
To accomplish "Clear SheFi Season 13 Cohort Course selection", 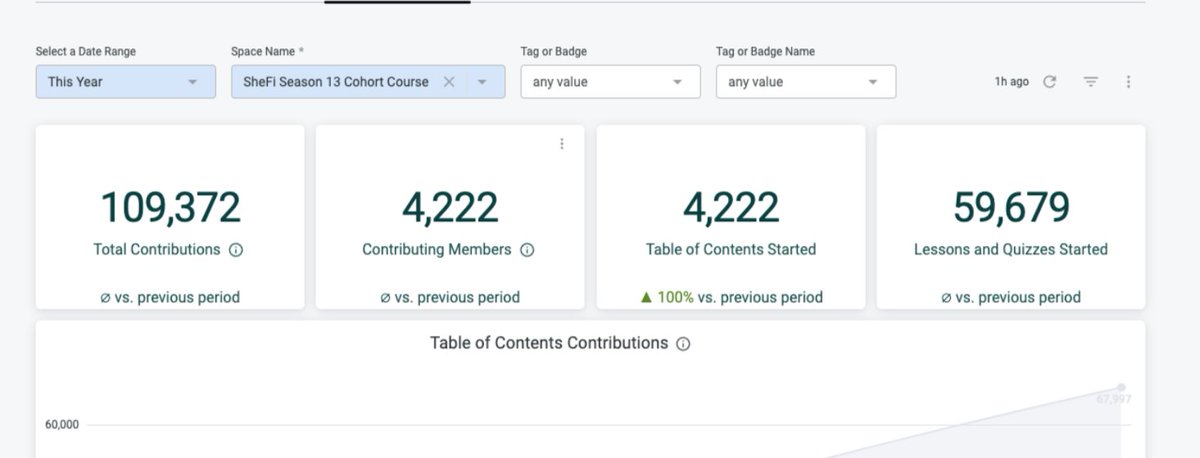I will [x=449, y=82].
